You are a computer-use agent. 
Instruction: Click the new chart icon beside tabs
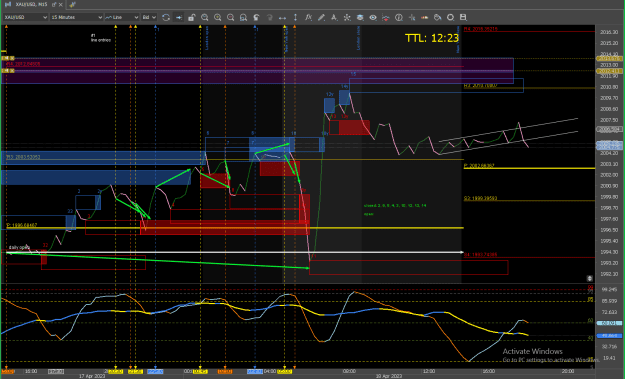tap(72, 5)
